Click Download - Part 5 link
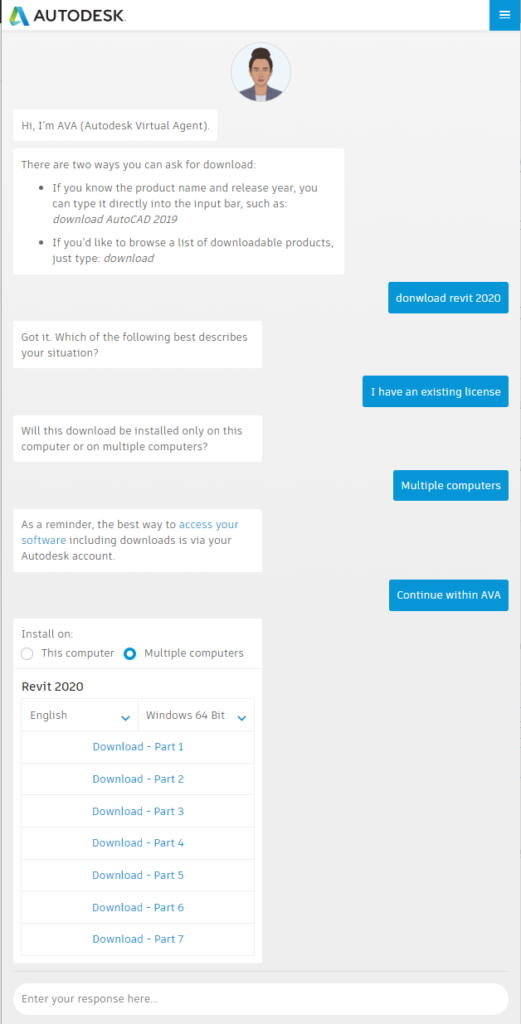This screenshot has width=521, height=1024. 138,874
